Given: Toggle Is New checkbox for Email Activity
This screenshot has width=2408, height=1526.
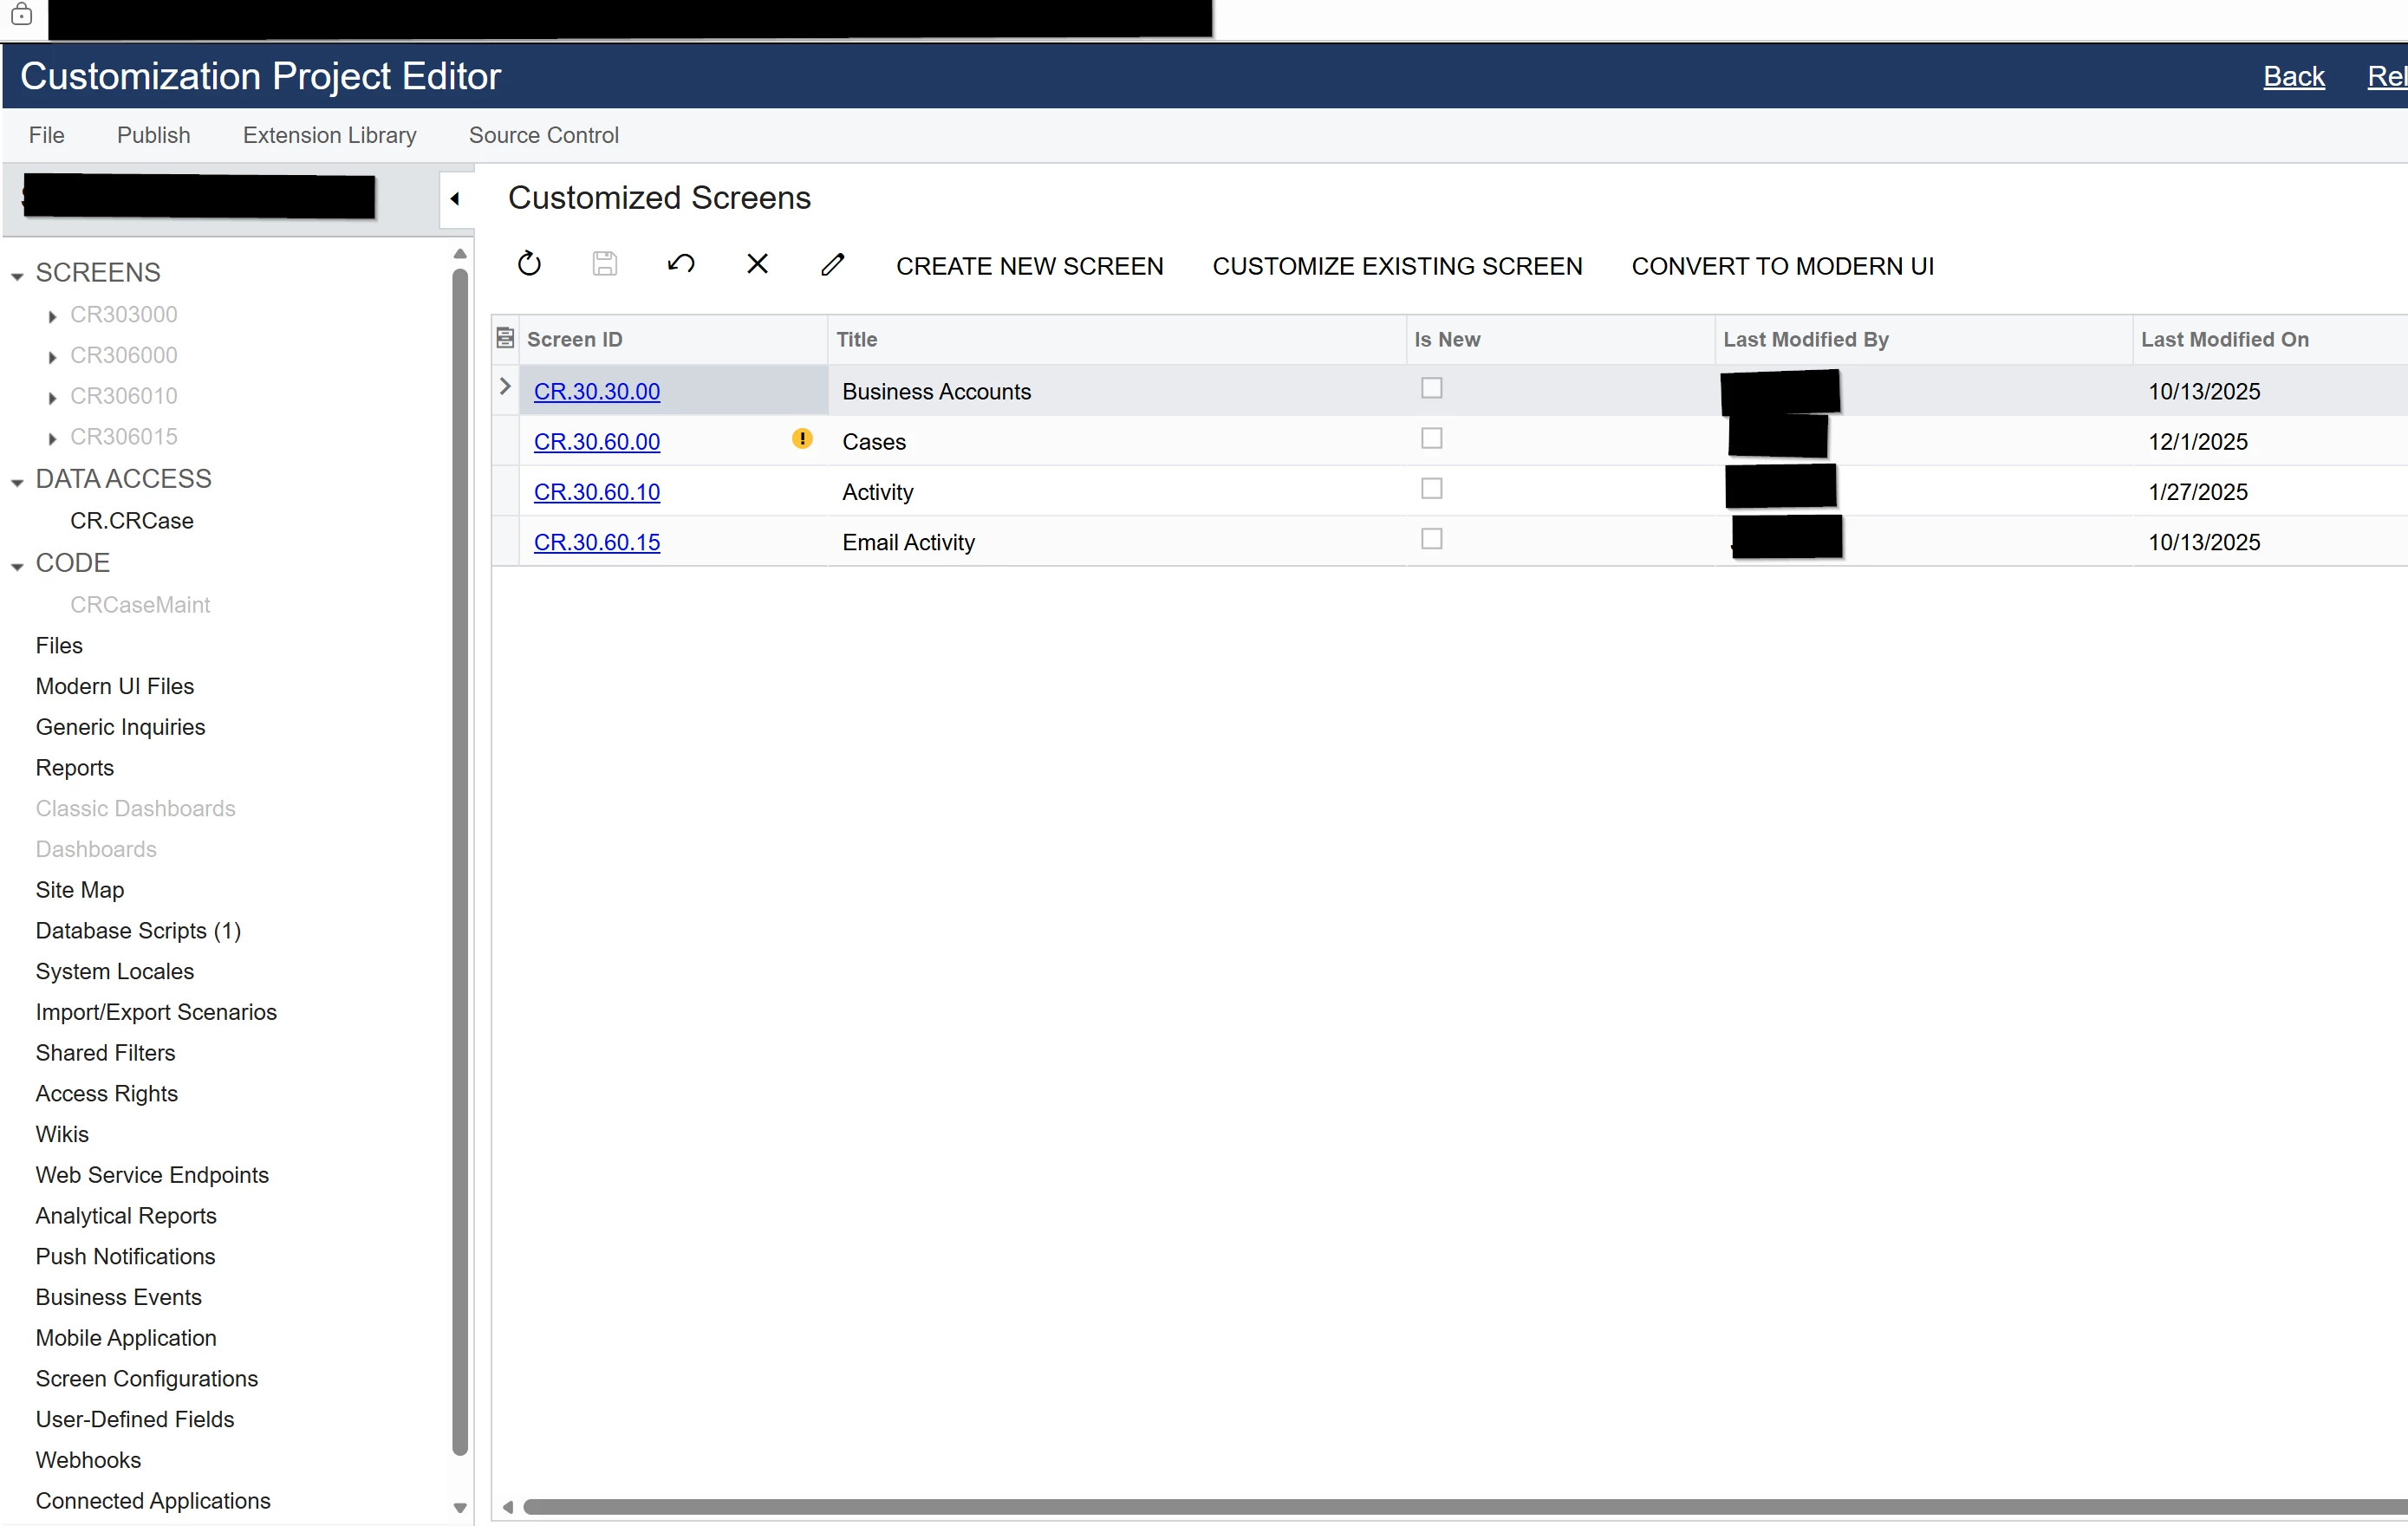Looking at the screenshot, I should [x=1431, y=539].
